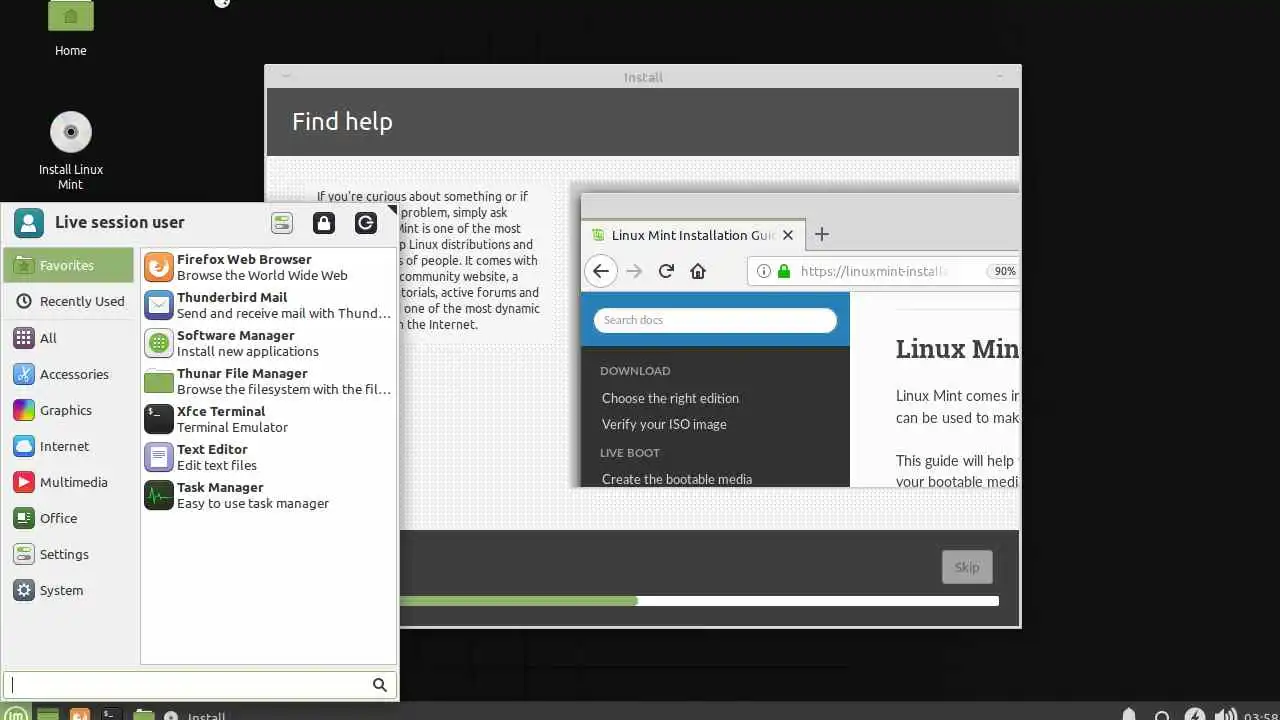Click the lock screen icon in menu header
This screenshot has height=720, width=1280.
coord(324,223)
